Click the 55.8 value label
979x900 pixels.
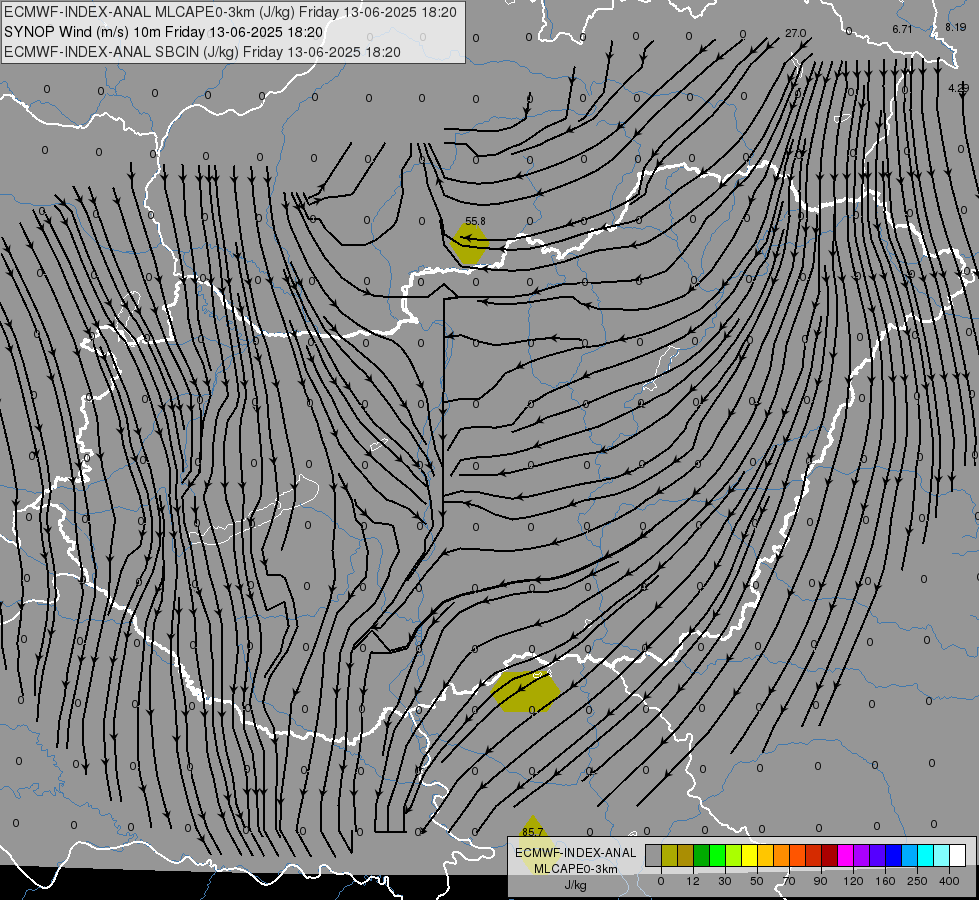[475, 221]
